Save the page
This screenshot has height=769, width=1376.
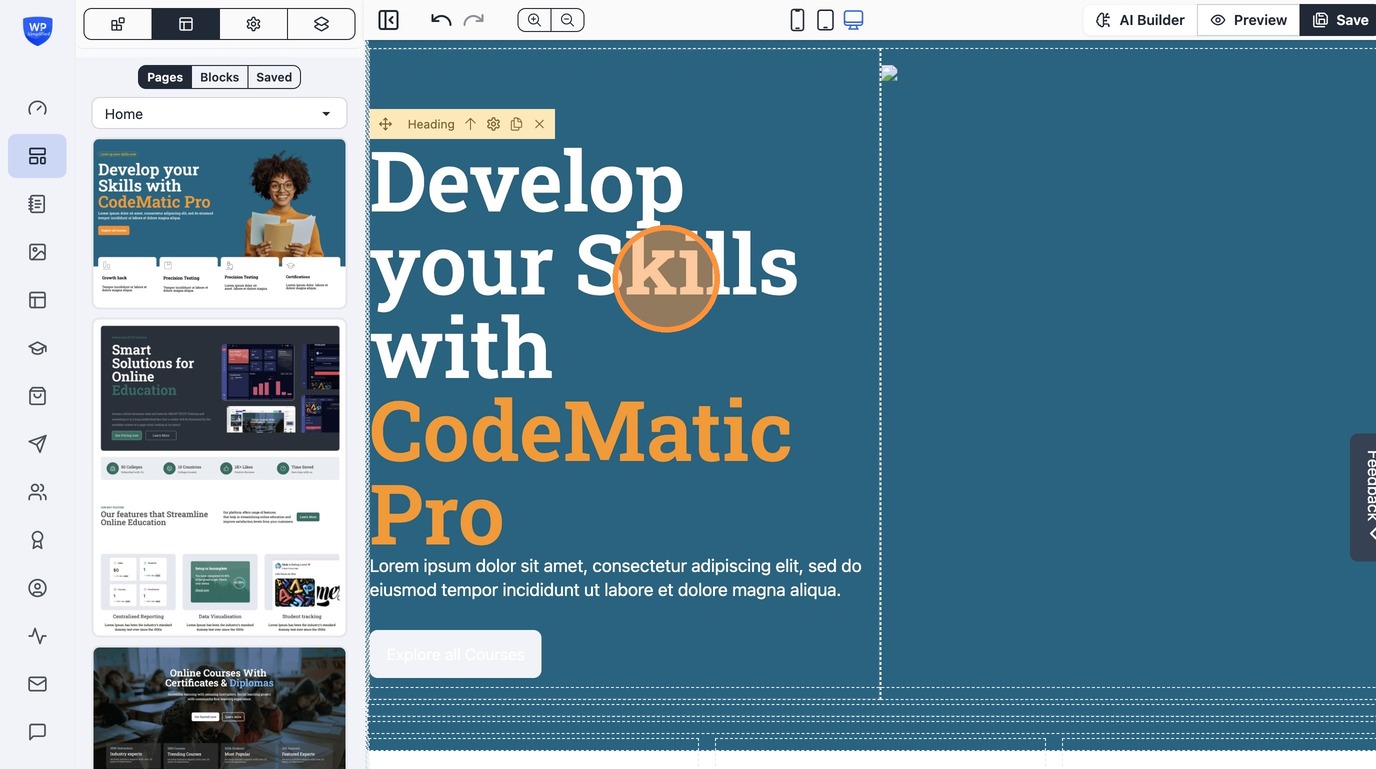coord(1340,20)
